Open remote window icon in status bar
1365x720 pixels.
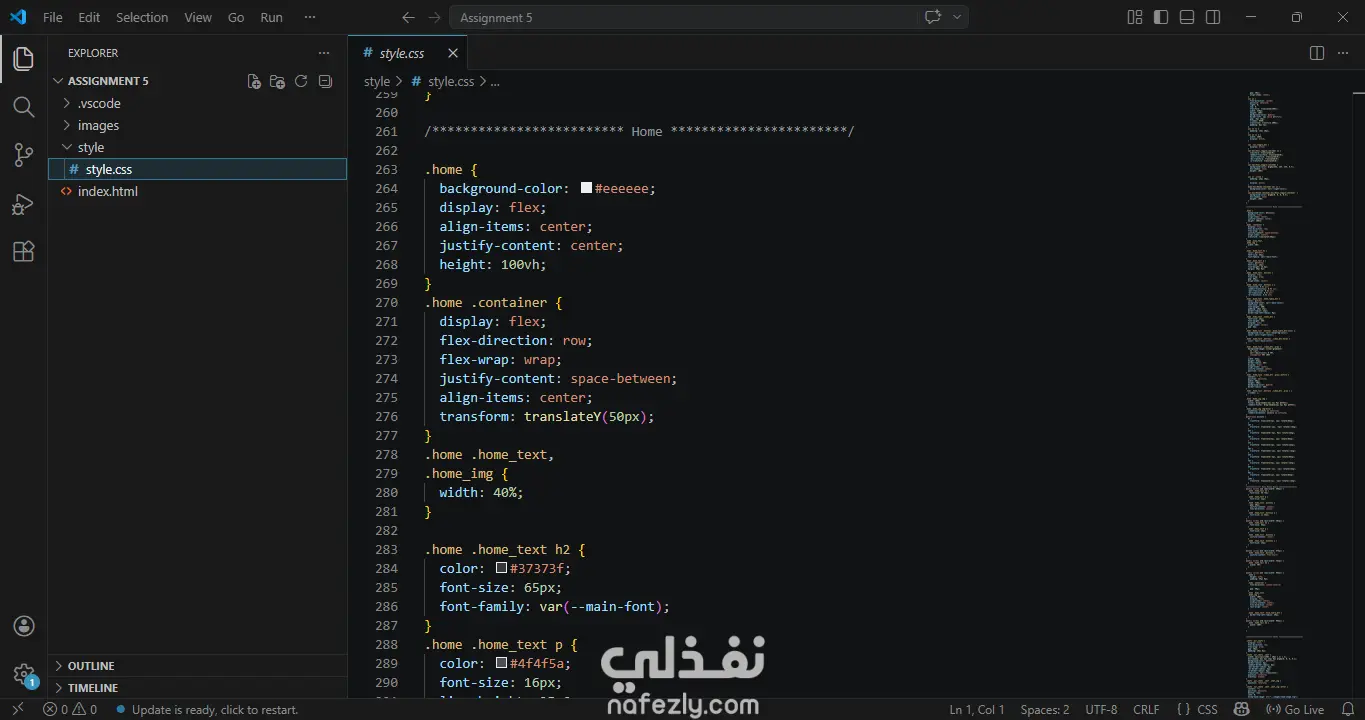pos(17,709)
